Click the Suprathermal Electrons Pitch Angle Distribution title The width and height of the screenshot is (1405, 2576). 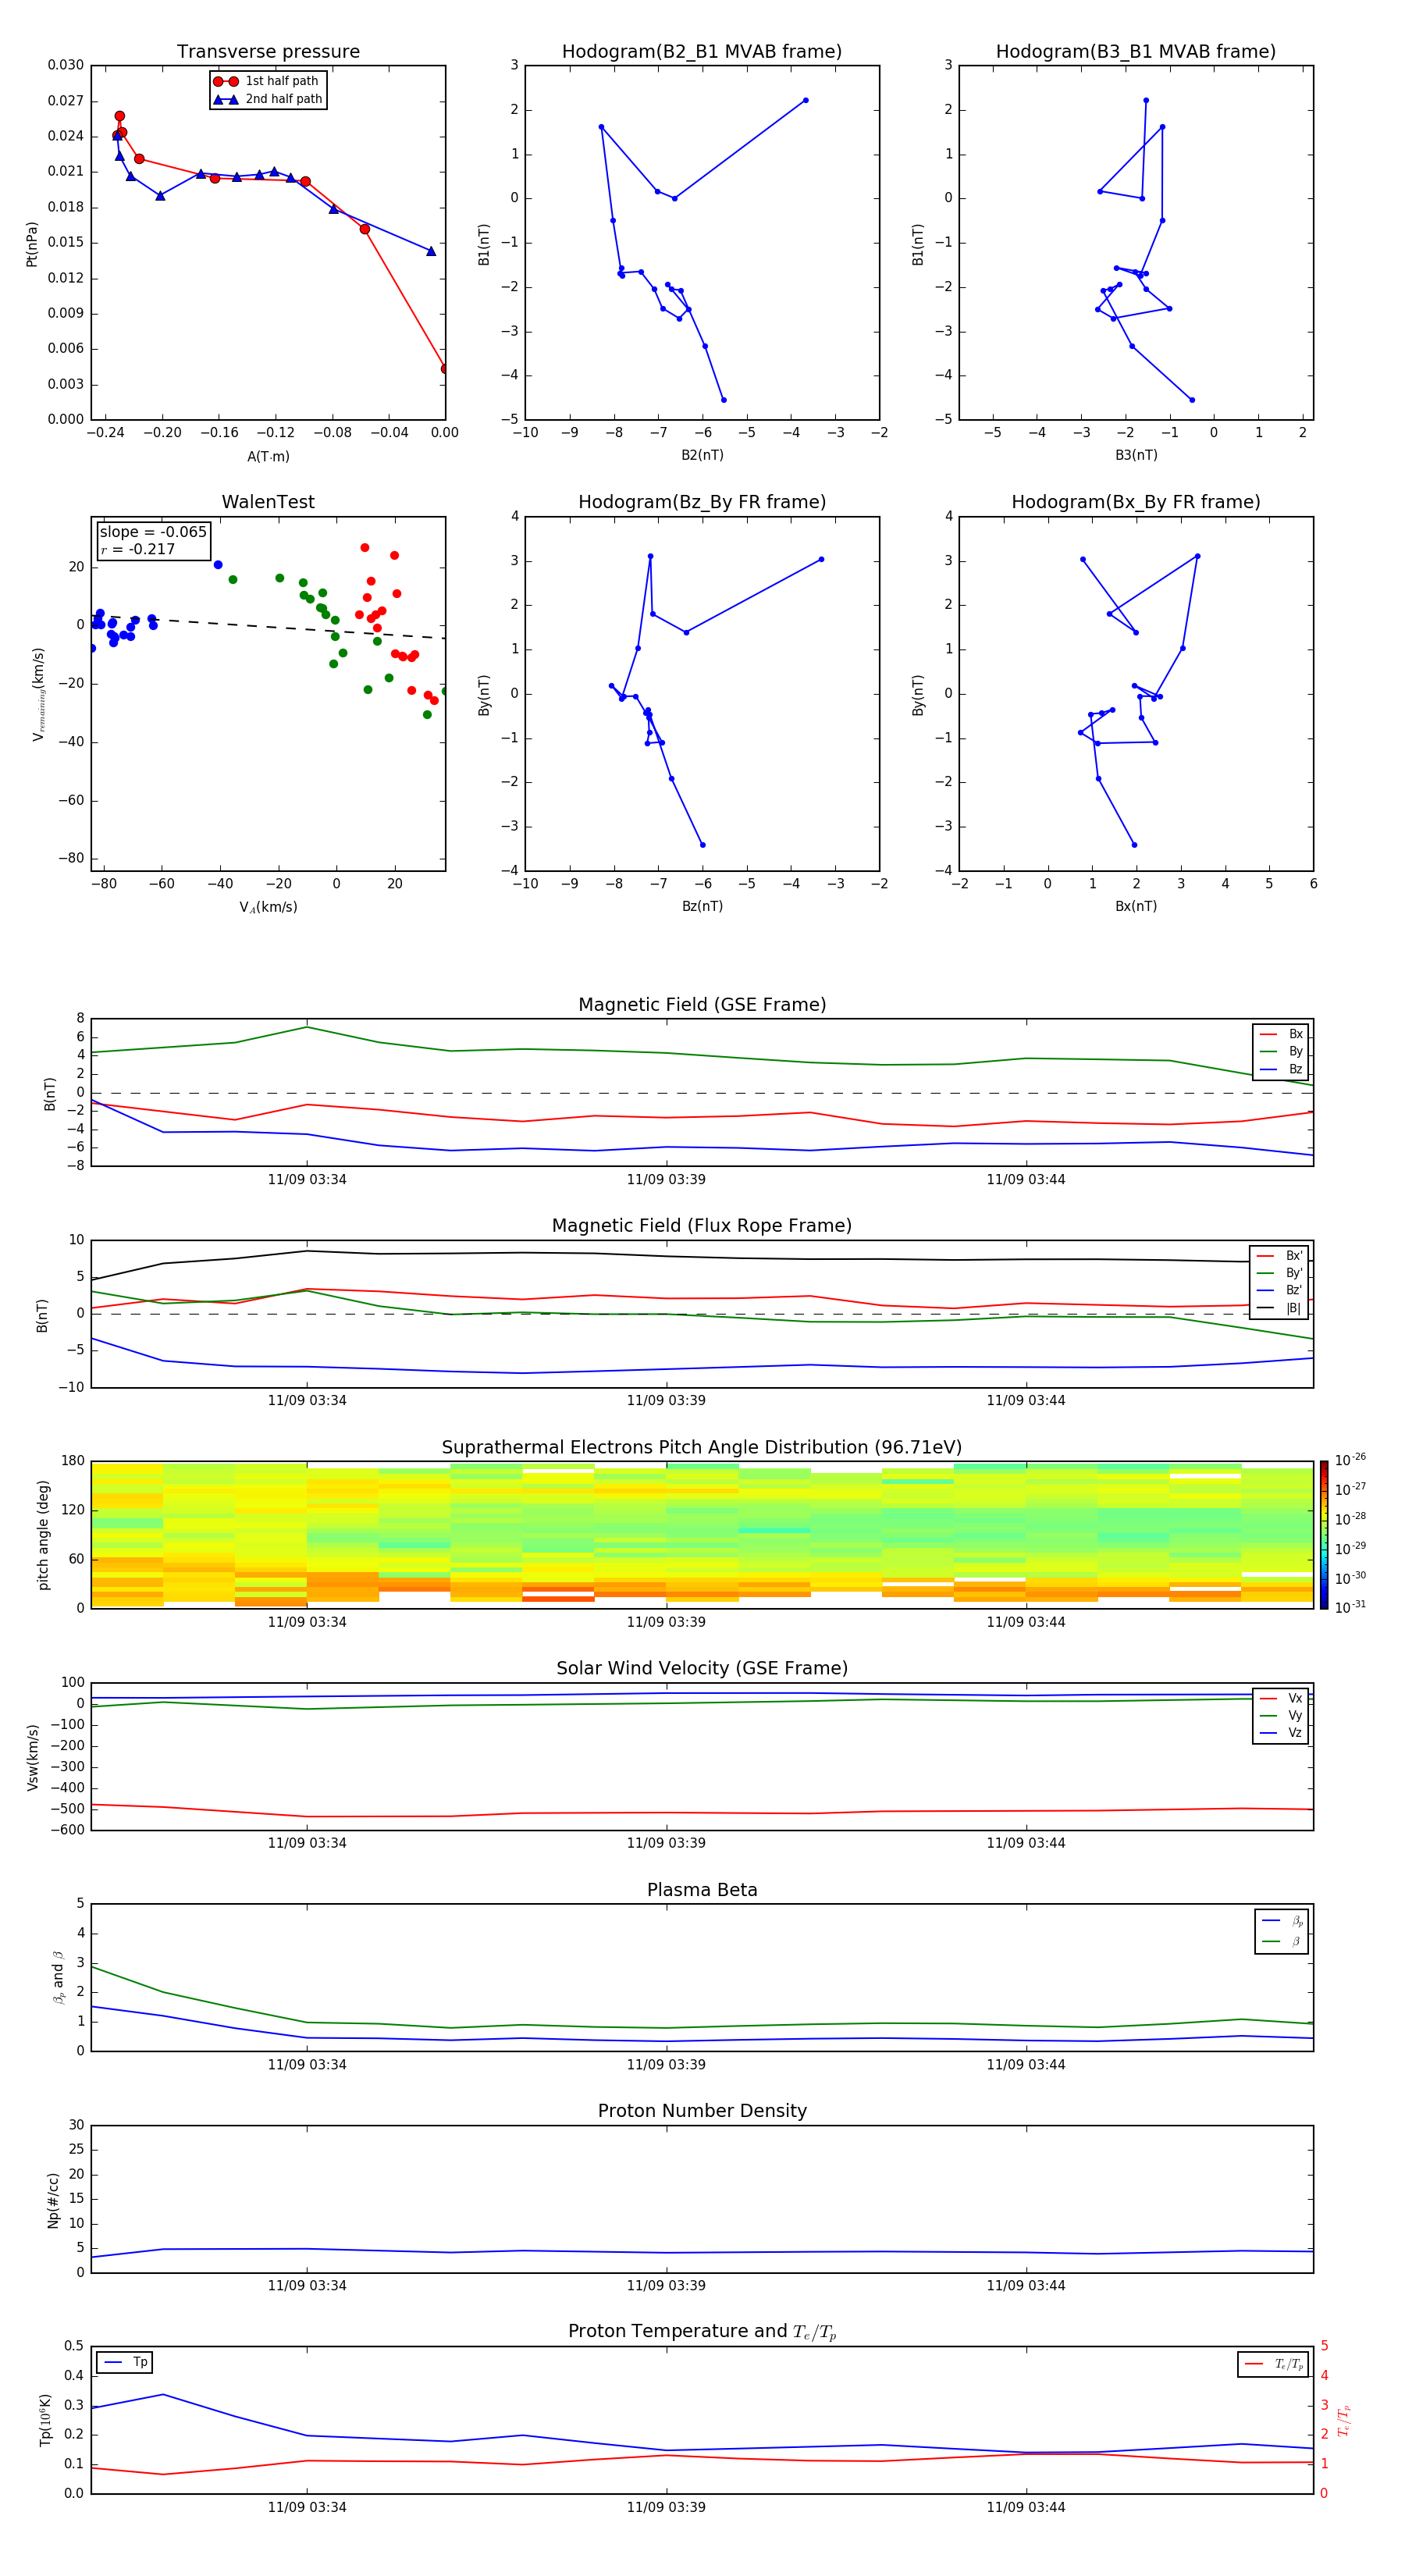pyautogui.click(x=702, y=1448)
